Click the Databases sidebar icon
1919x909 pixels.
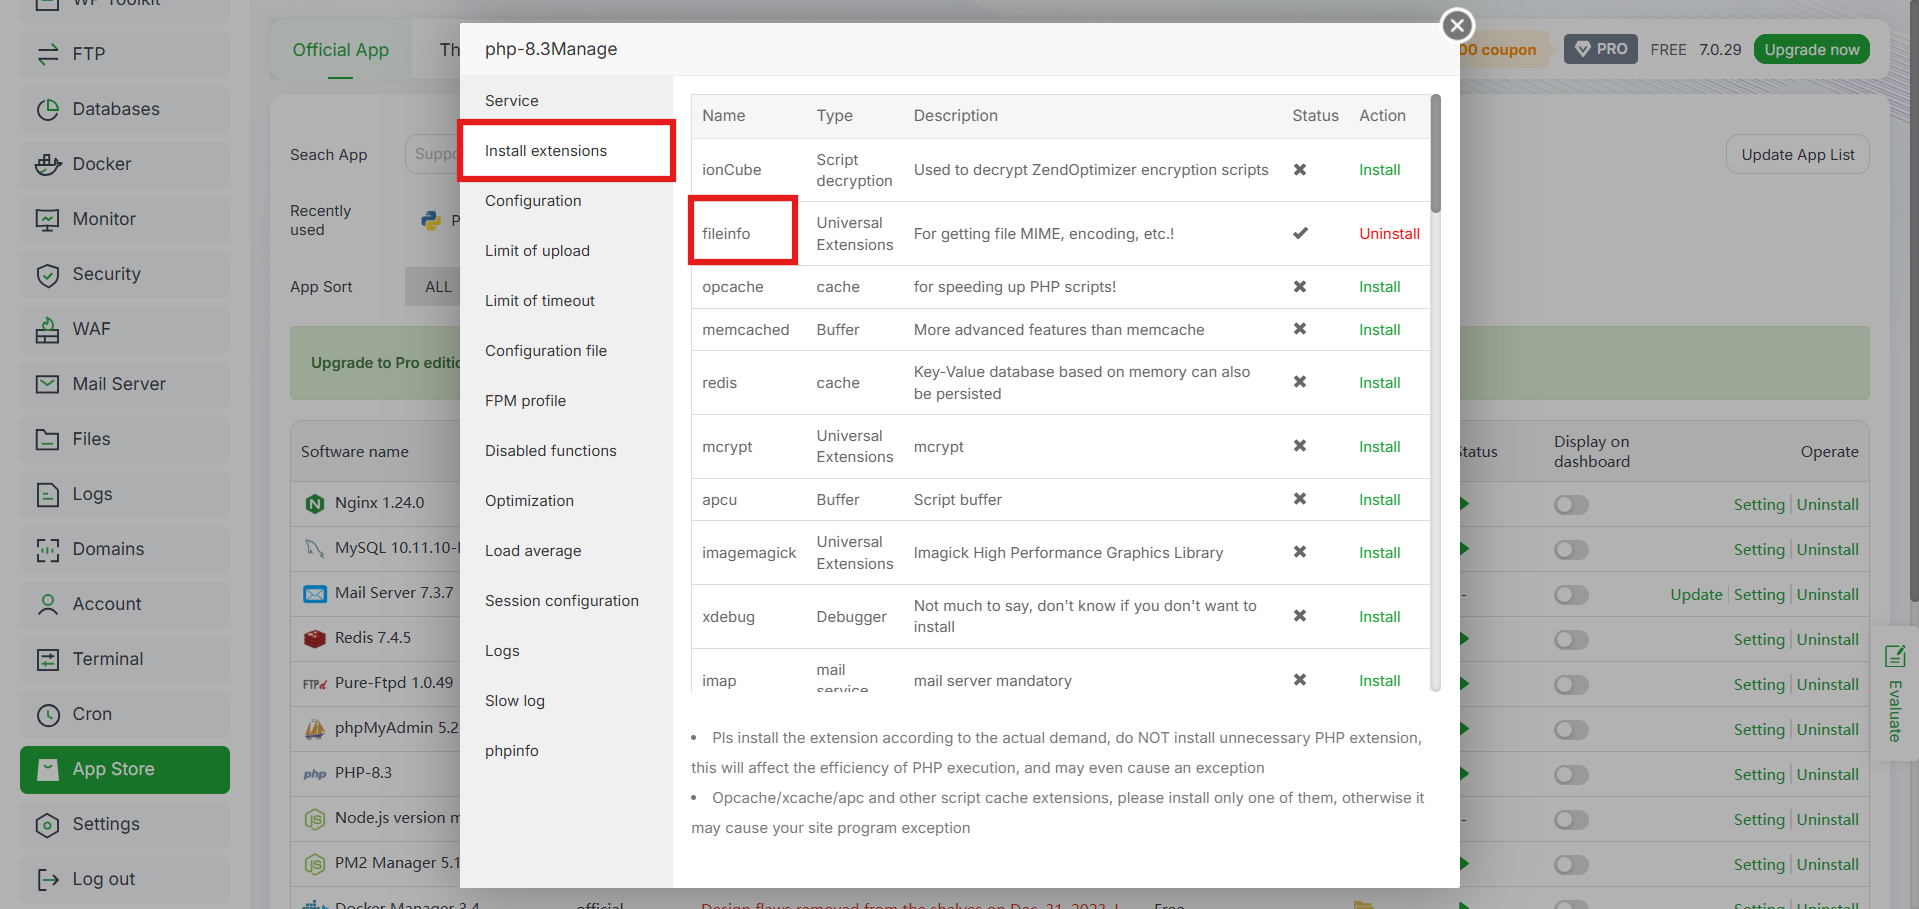pos(48,109)
